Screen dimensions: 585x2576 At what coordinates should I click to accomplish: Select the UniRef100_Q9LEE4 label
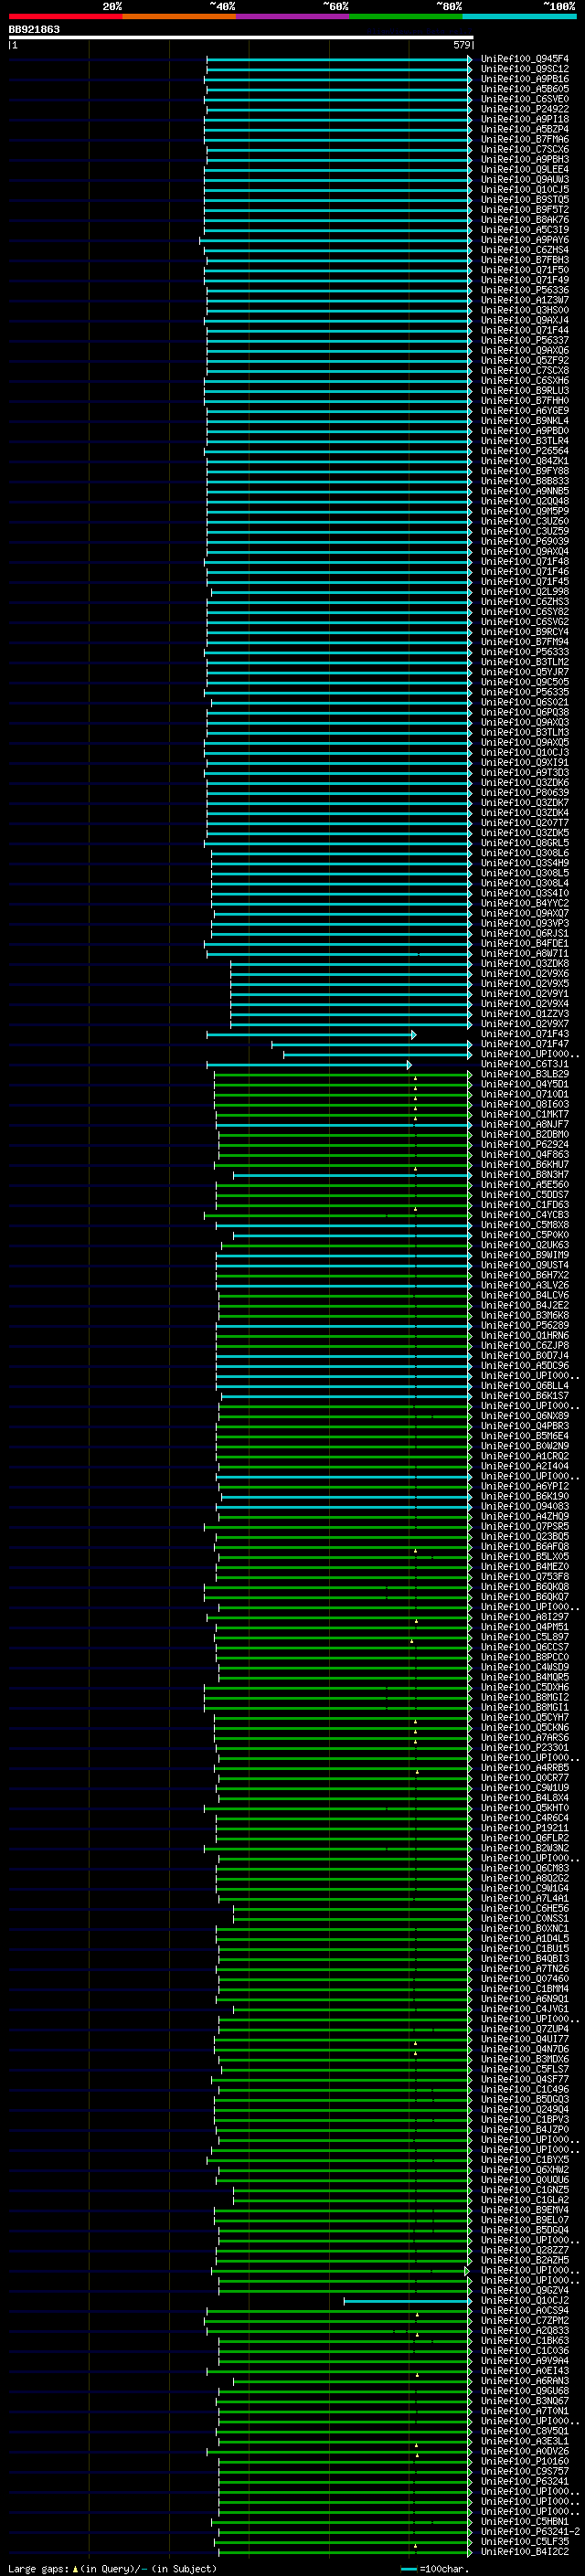tap(525, 169)
